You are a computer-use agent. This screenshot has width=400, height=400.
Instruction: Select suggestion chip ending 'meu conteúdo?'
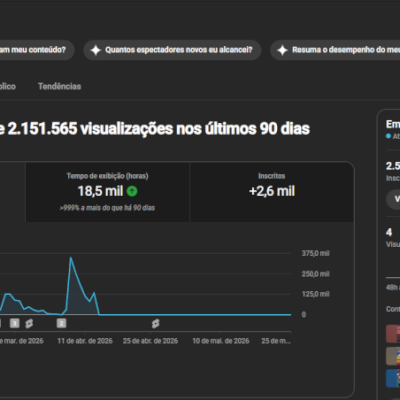37,50
